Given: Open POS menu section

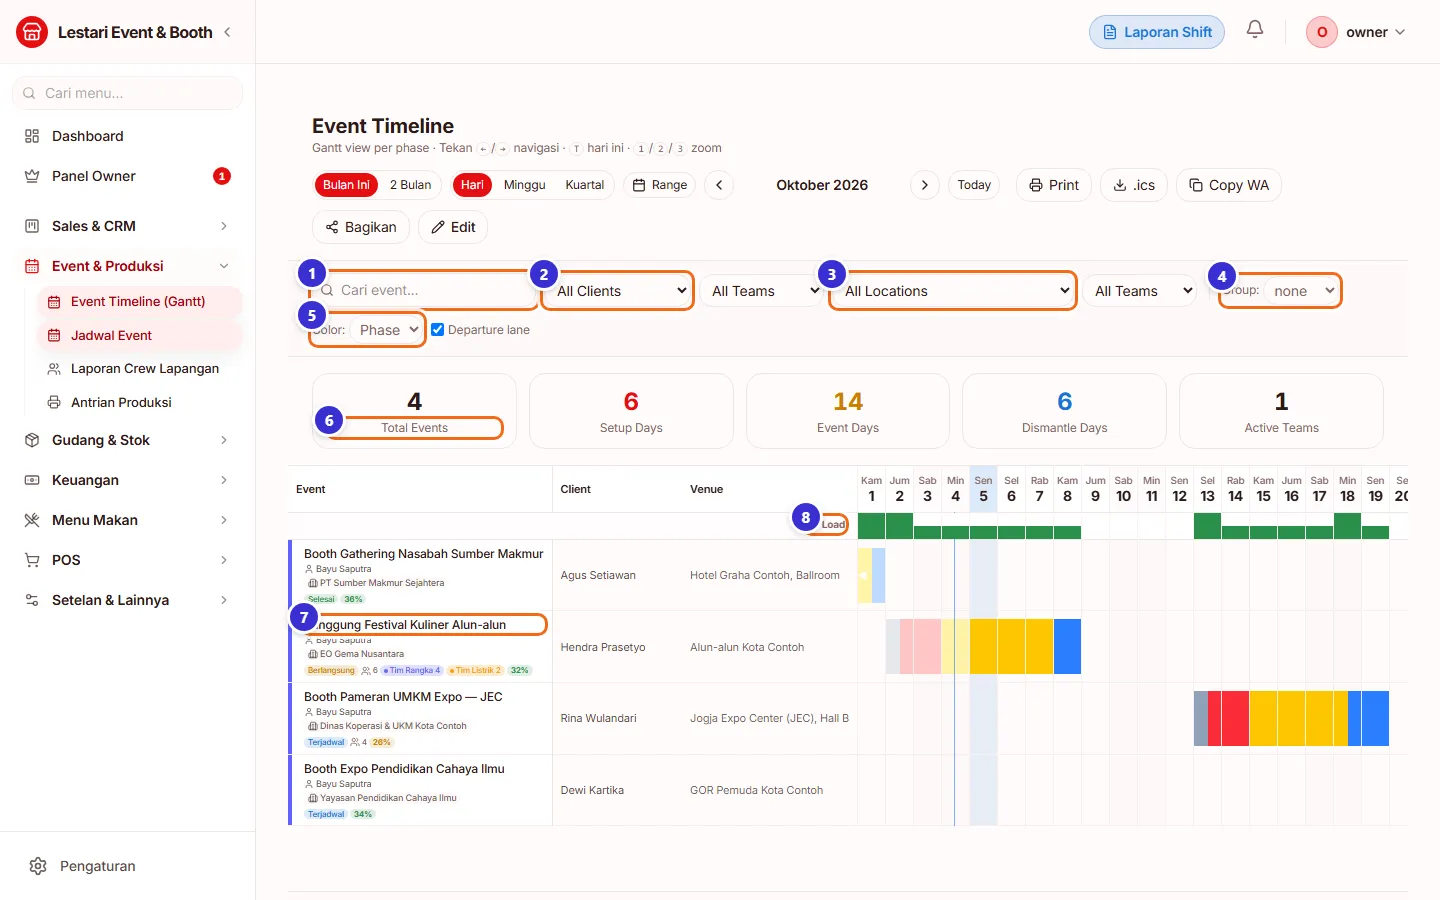Looking at the screenshot, I should pyautogui.click(x=127, y=560).
